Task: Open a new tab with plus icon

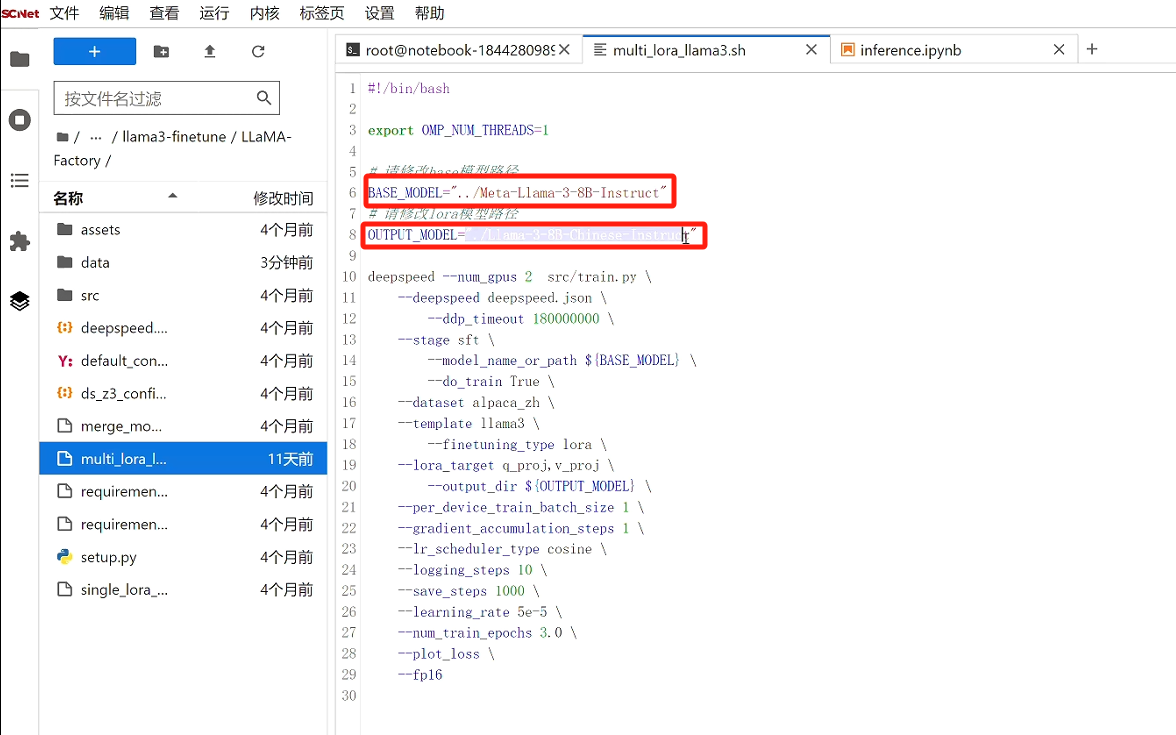Action: pos(1092,49)
